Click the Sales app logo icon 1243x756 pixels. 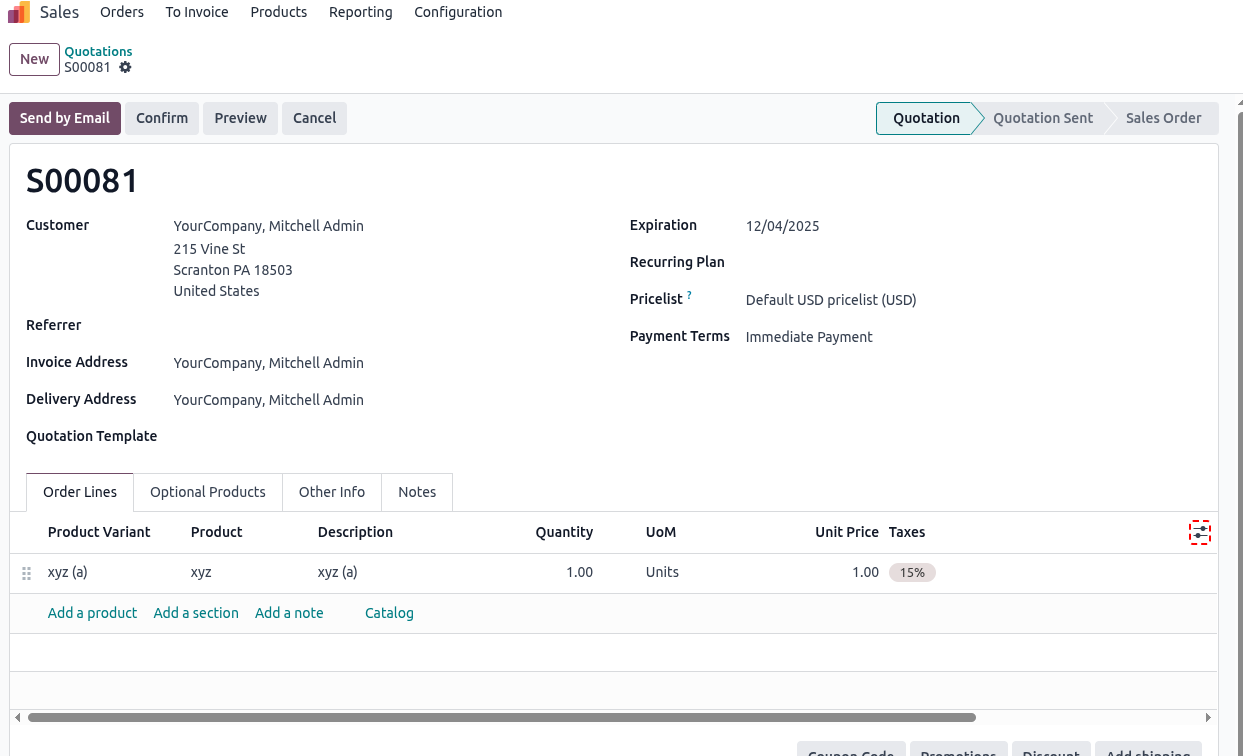19,13
